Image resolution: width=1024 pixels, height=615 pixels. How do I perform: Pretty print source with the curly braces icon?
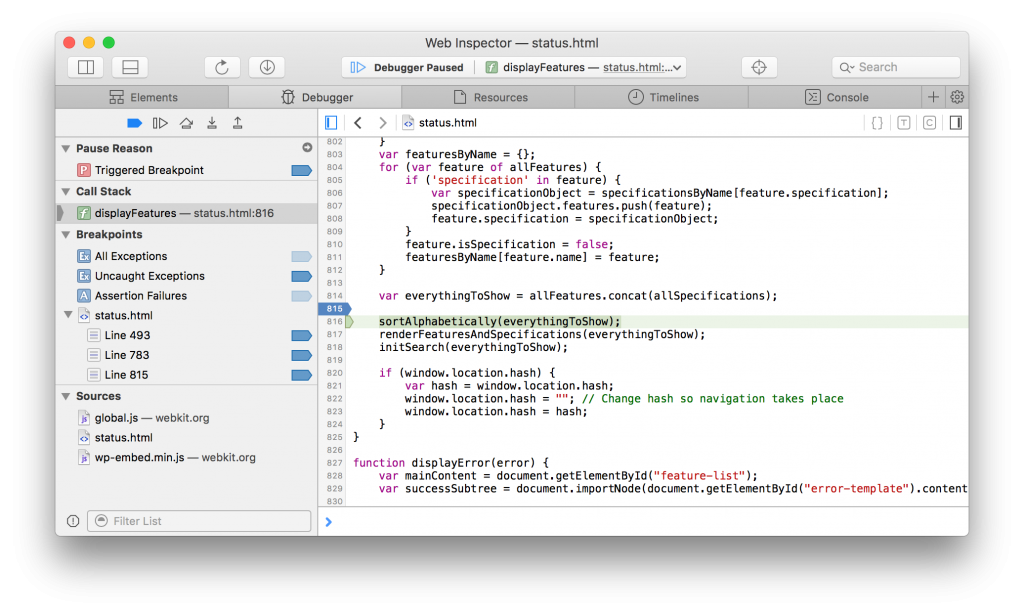tap(877, 123)
